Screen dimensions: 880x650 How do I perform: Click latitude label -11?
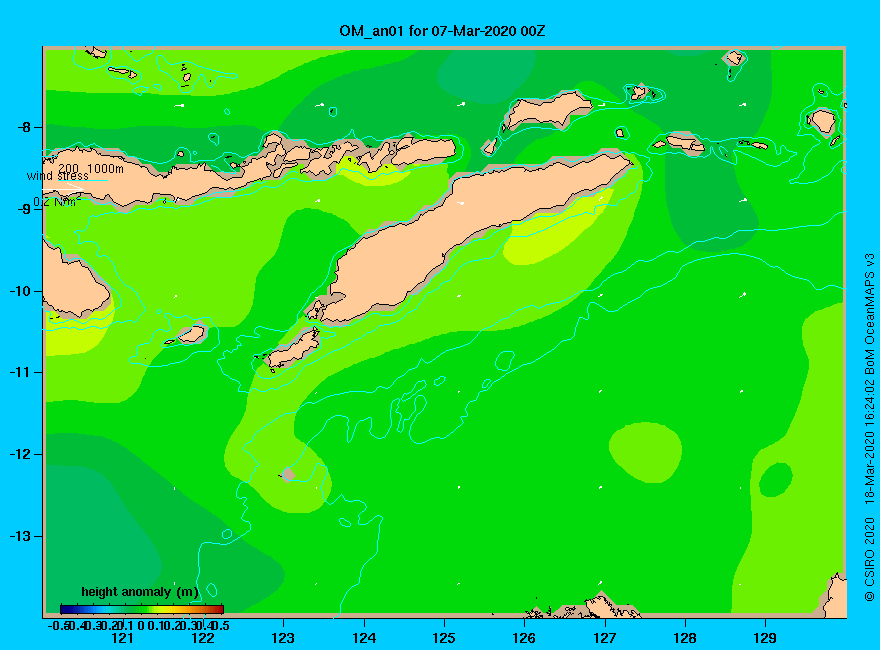pyautogui.click(x=21, y=372)
